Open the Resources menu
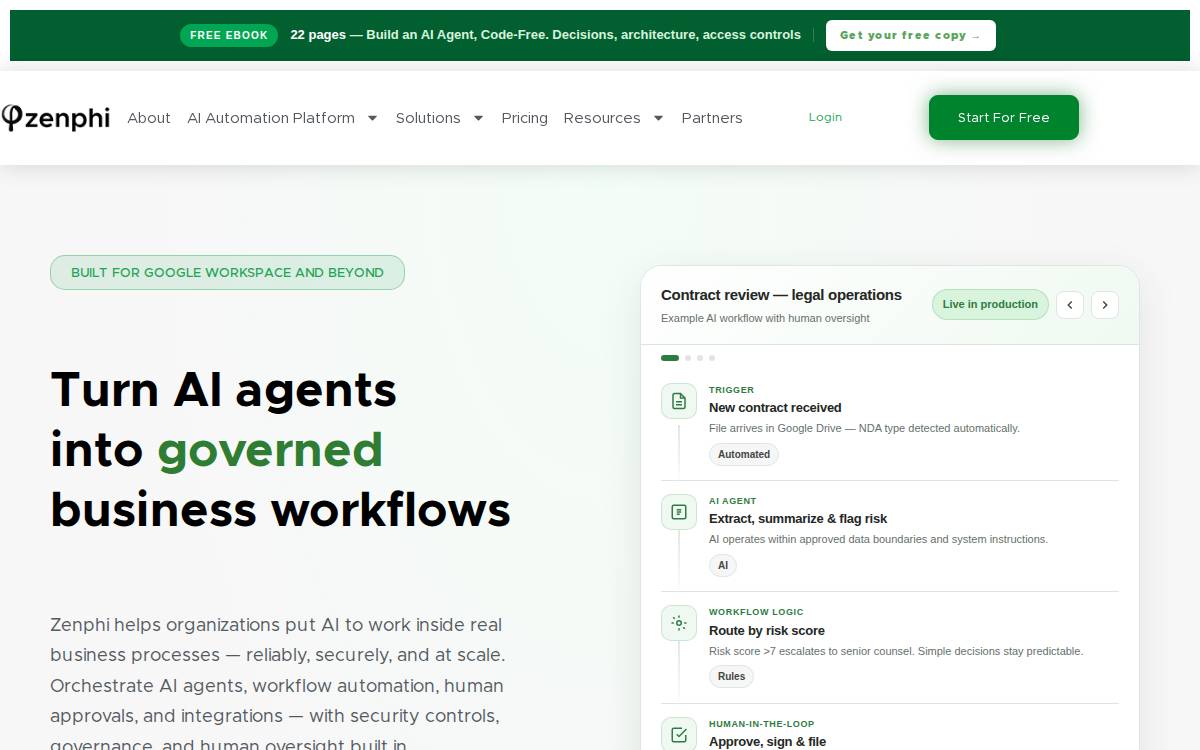Screen dimensions: 1200x750 602,118
